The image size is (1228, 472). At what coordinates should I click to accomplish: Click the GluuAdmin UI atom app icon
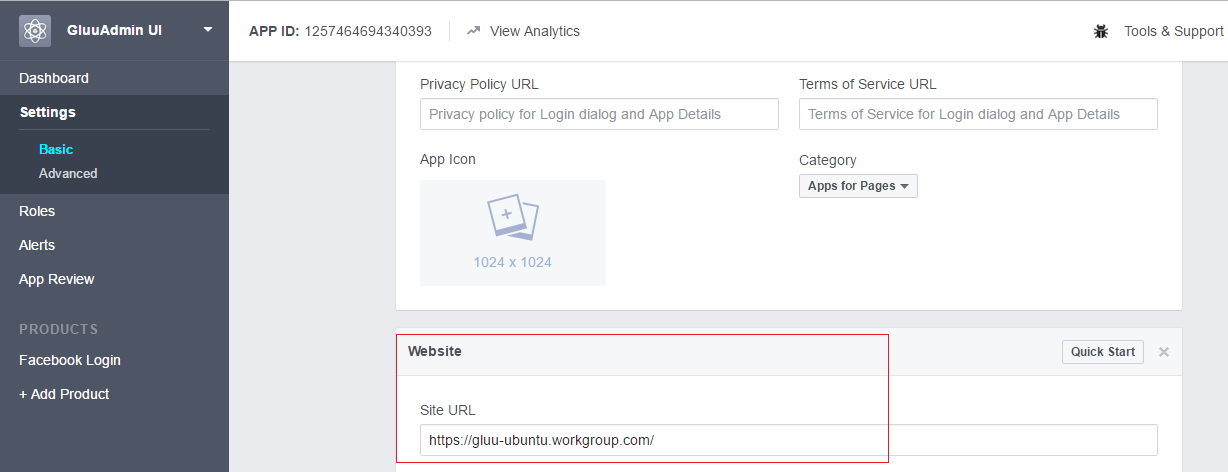pyautogui.click(x=35, y=31)
